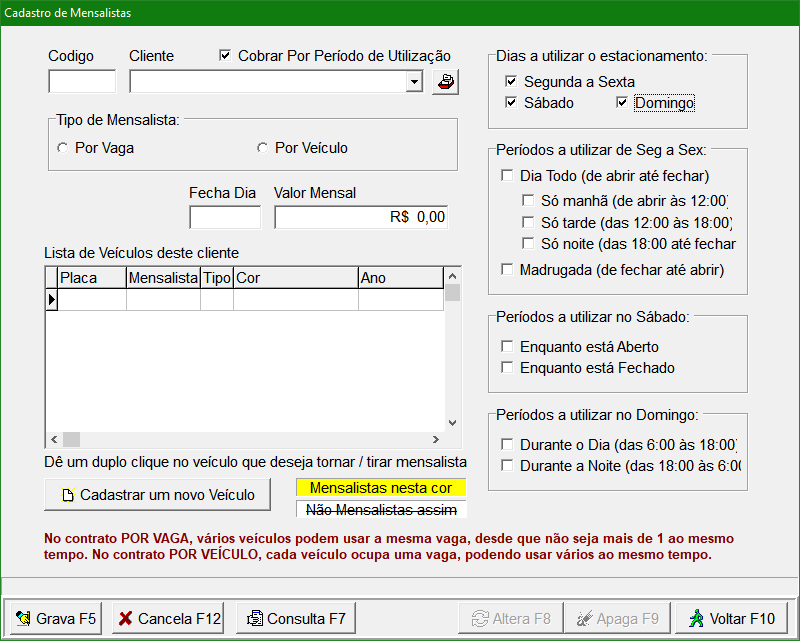This screenshot has height=641, width=800.
Task: Click the Placa column header
Action: 92,278
